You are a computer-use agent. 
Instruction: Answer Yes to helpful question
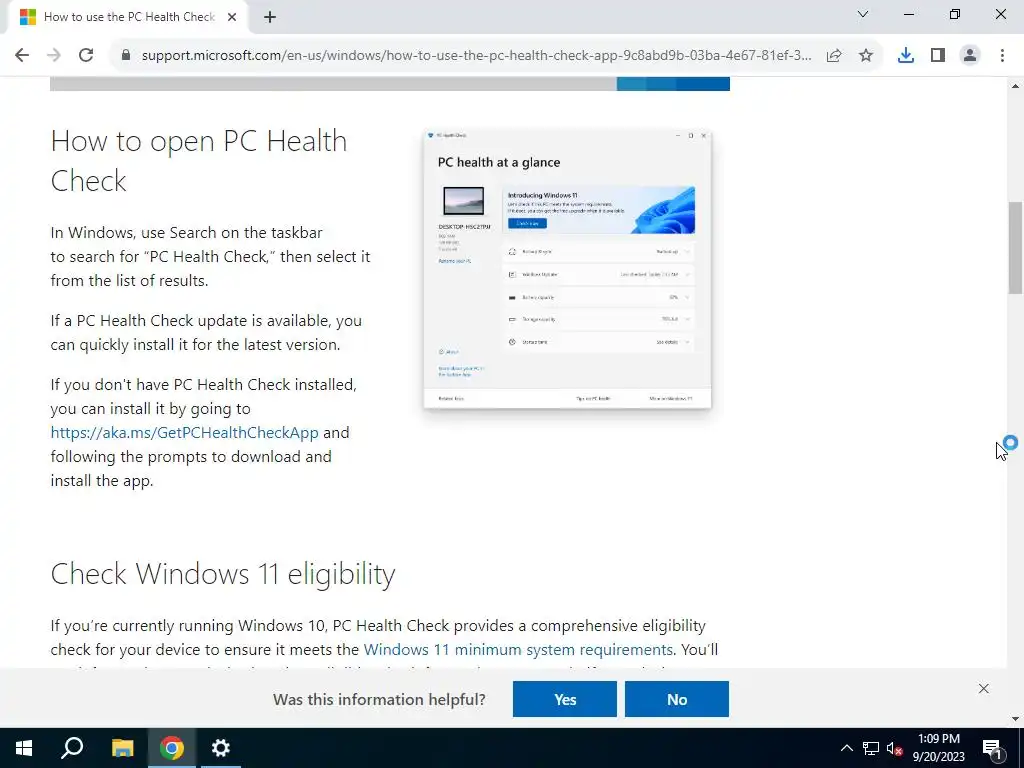[x=565, y=699]
